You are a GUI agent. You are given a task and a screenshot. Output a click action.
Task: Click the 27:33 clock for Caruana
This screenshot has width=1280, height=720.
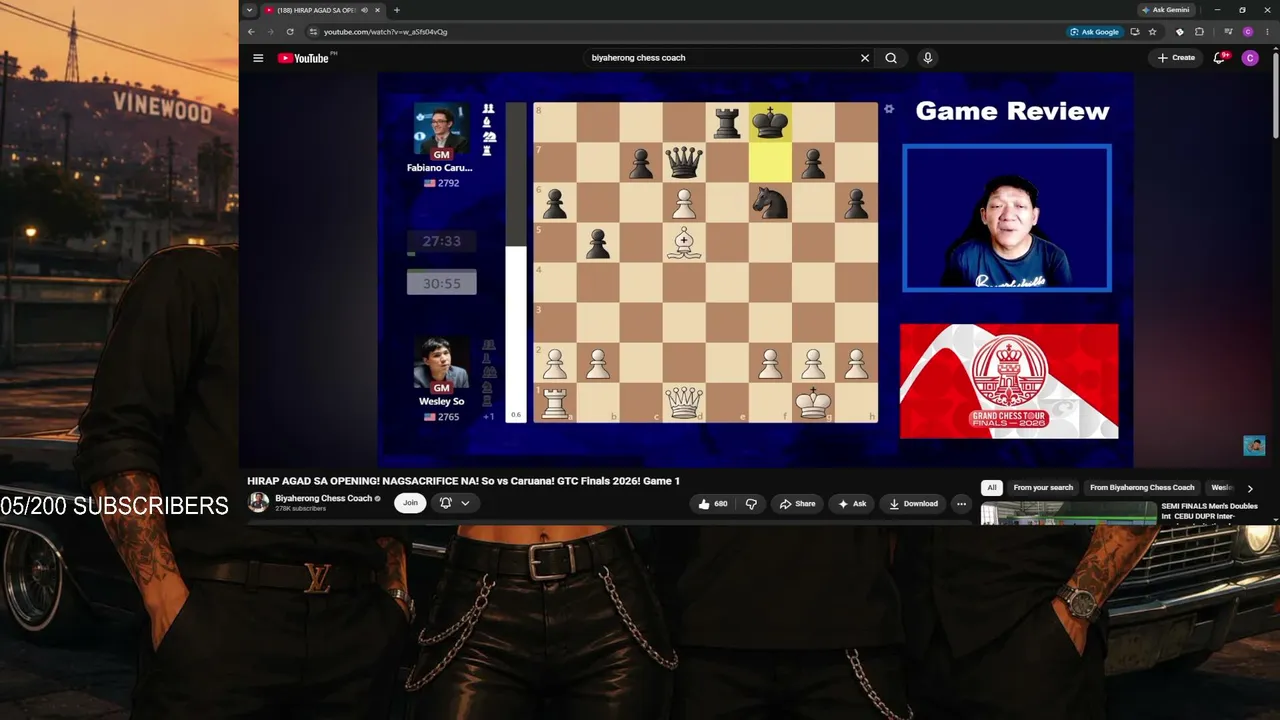(x=441, y=241)
